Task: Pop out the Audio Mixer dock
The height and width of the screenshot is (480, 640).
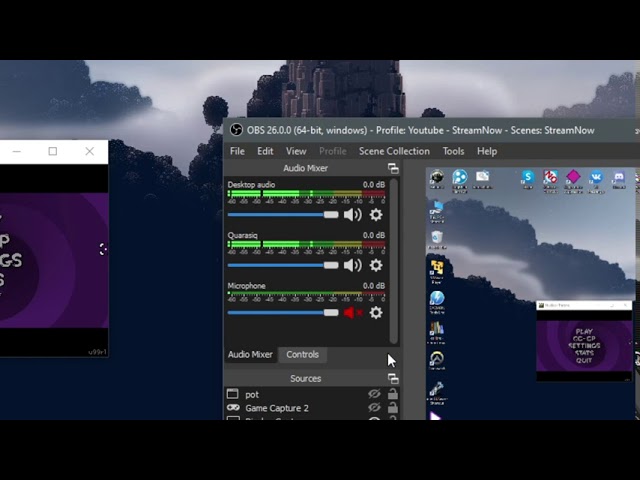Action: [393, 168]
